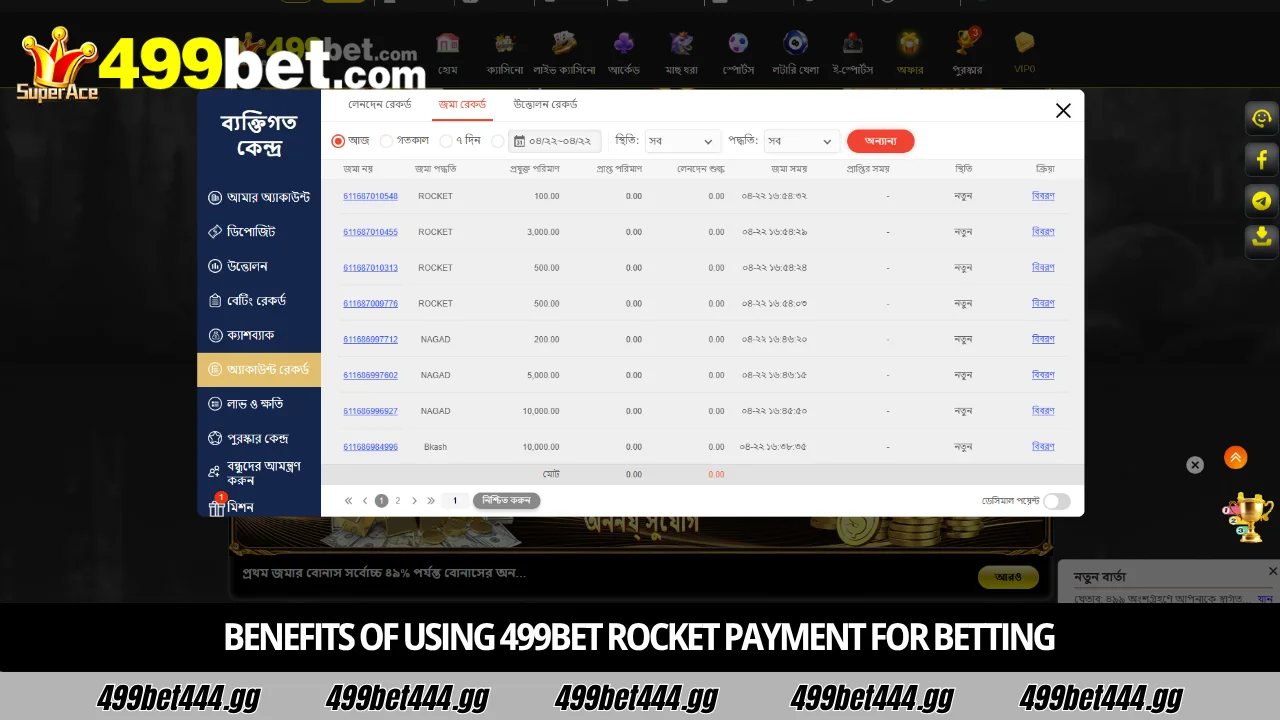The image size is (1280, 720).
Task: Open the Telegram icon in right sidebar
Action: (1261, 201)
